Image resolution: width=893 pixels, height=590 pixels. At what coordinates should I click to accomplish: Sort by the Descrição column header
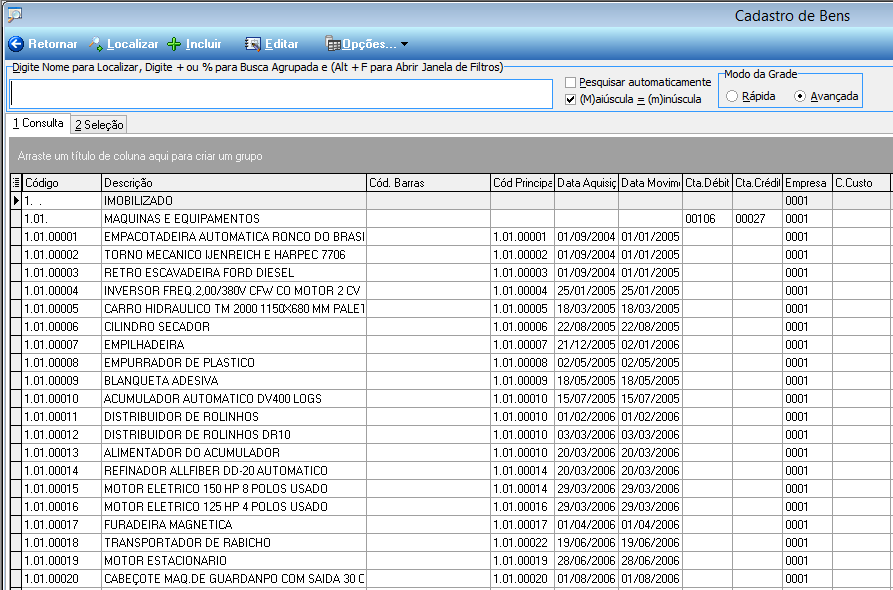pos(234,183)
